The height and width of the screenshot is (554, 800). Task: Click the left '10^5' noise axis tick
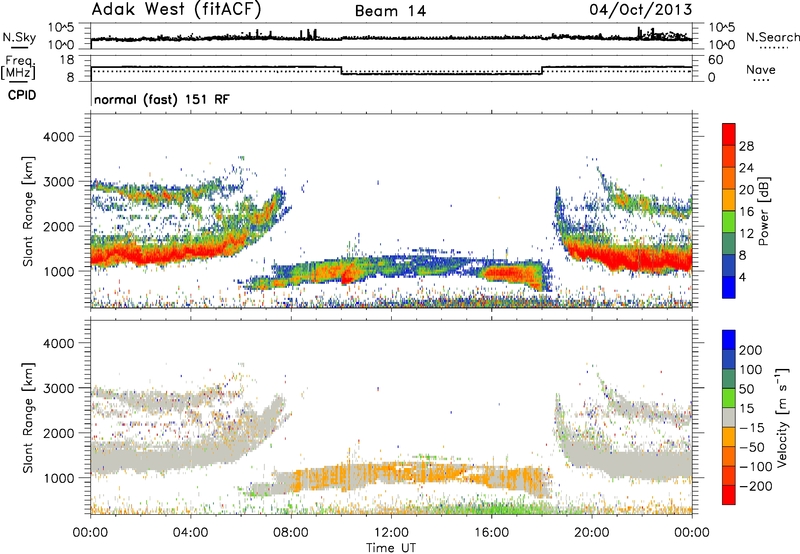pos(61,27)
